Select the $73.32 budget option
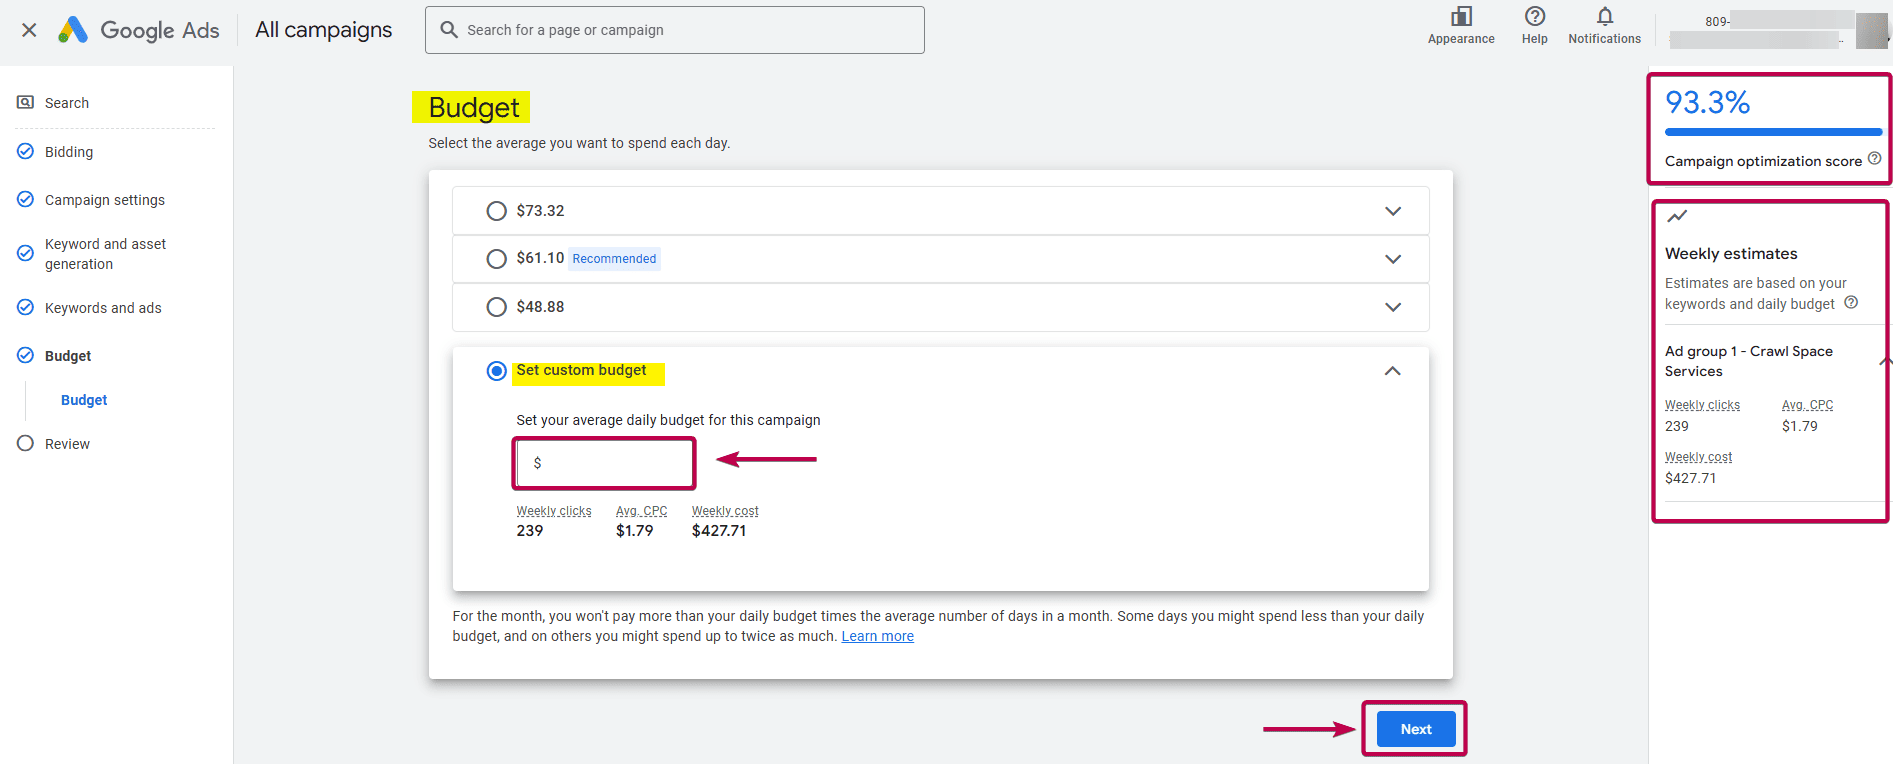The height and width of the screenshot is (764, 1893). pyautogui.click(x=496, y=211)
